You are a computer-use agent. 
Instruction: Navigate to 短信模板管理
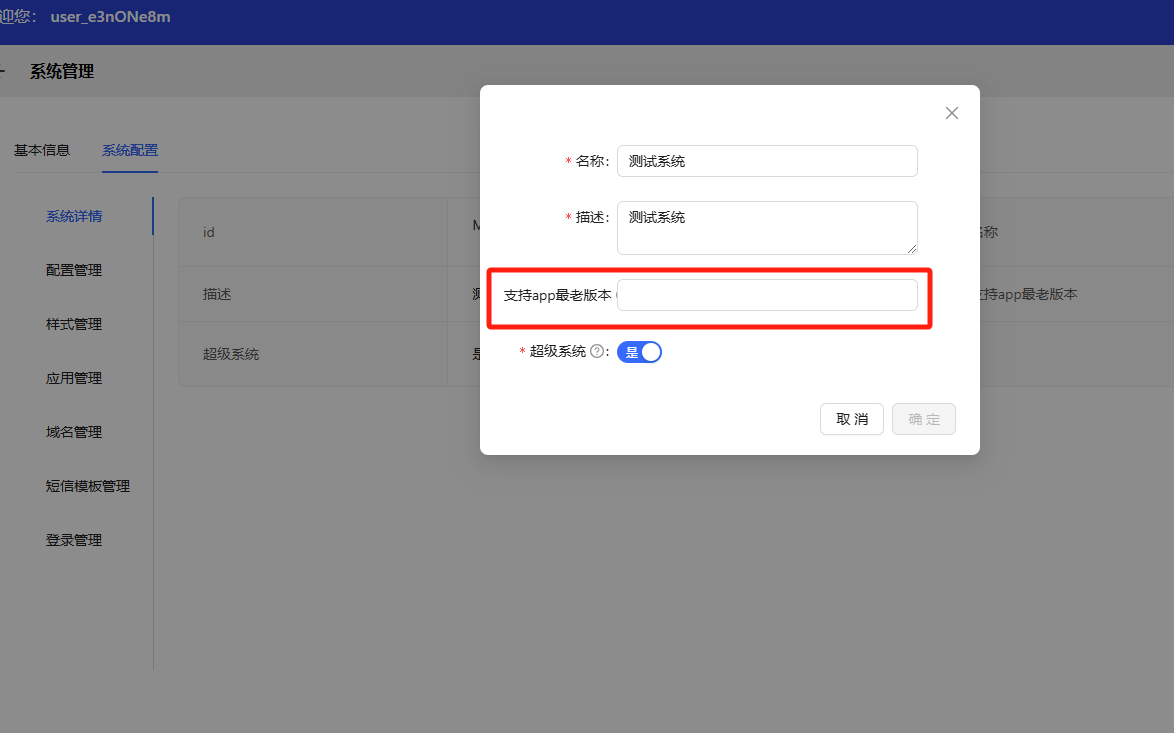88,486
